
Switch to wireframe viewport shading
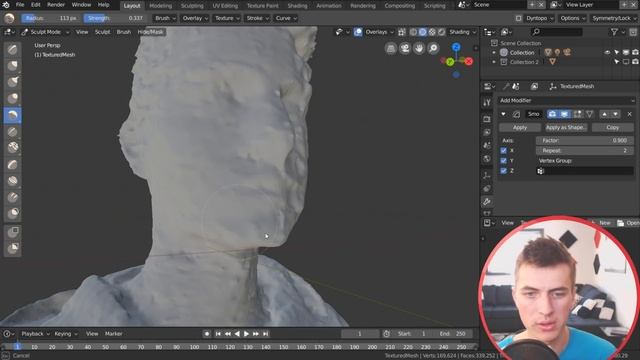413,32
